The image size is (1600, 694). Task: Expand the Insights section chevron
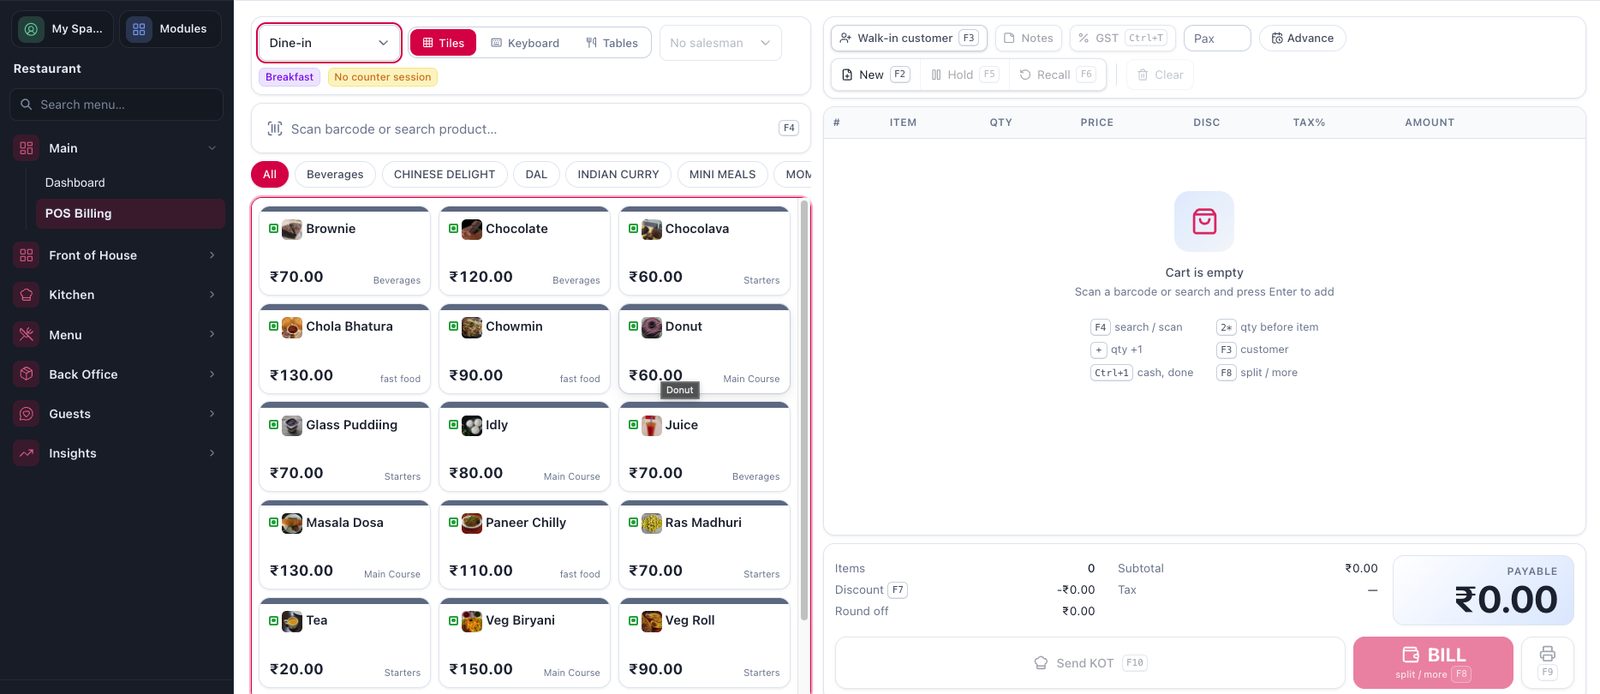tap(212, 453)
